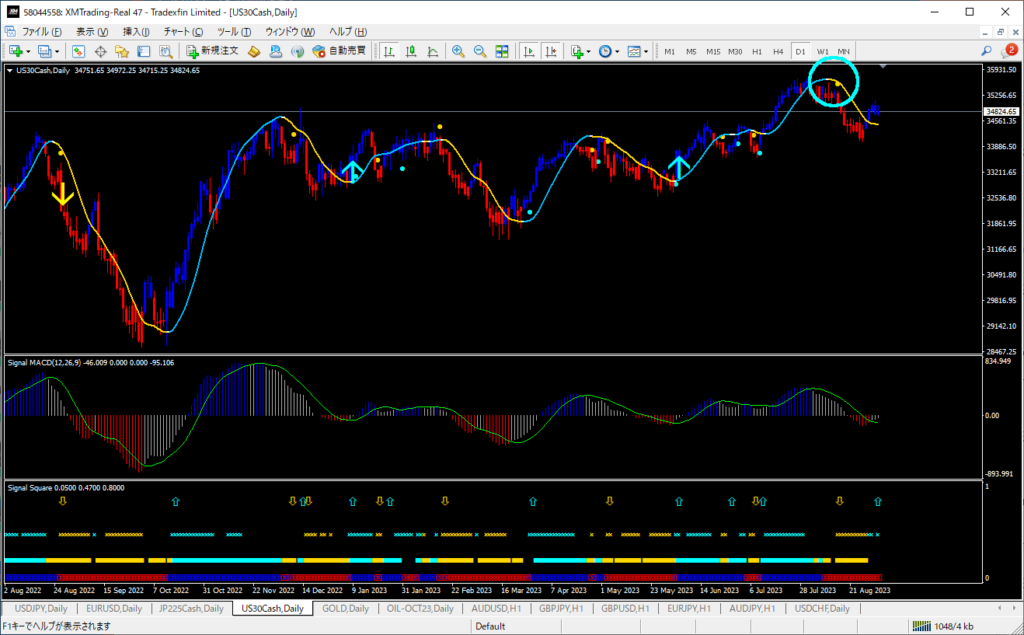Expand the indicators list dropdown arrow
The image size is (1024, 635).
588,52
